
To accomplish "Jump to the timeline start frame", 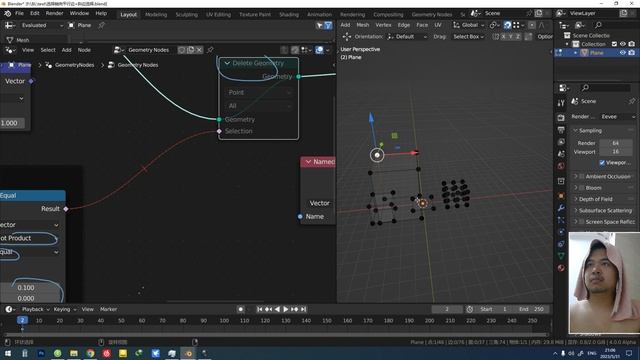I will click(x=260, y=309).
